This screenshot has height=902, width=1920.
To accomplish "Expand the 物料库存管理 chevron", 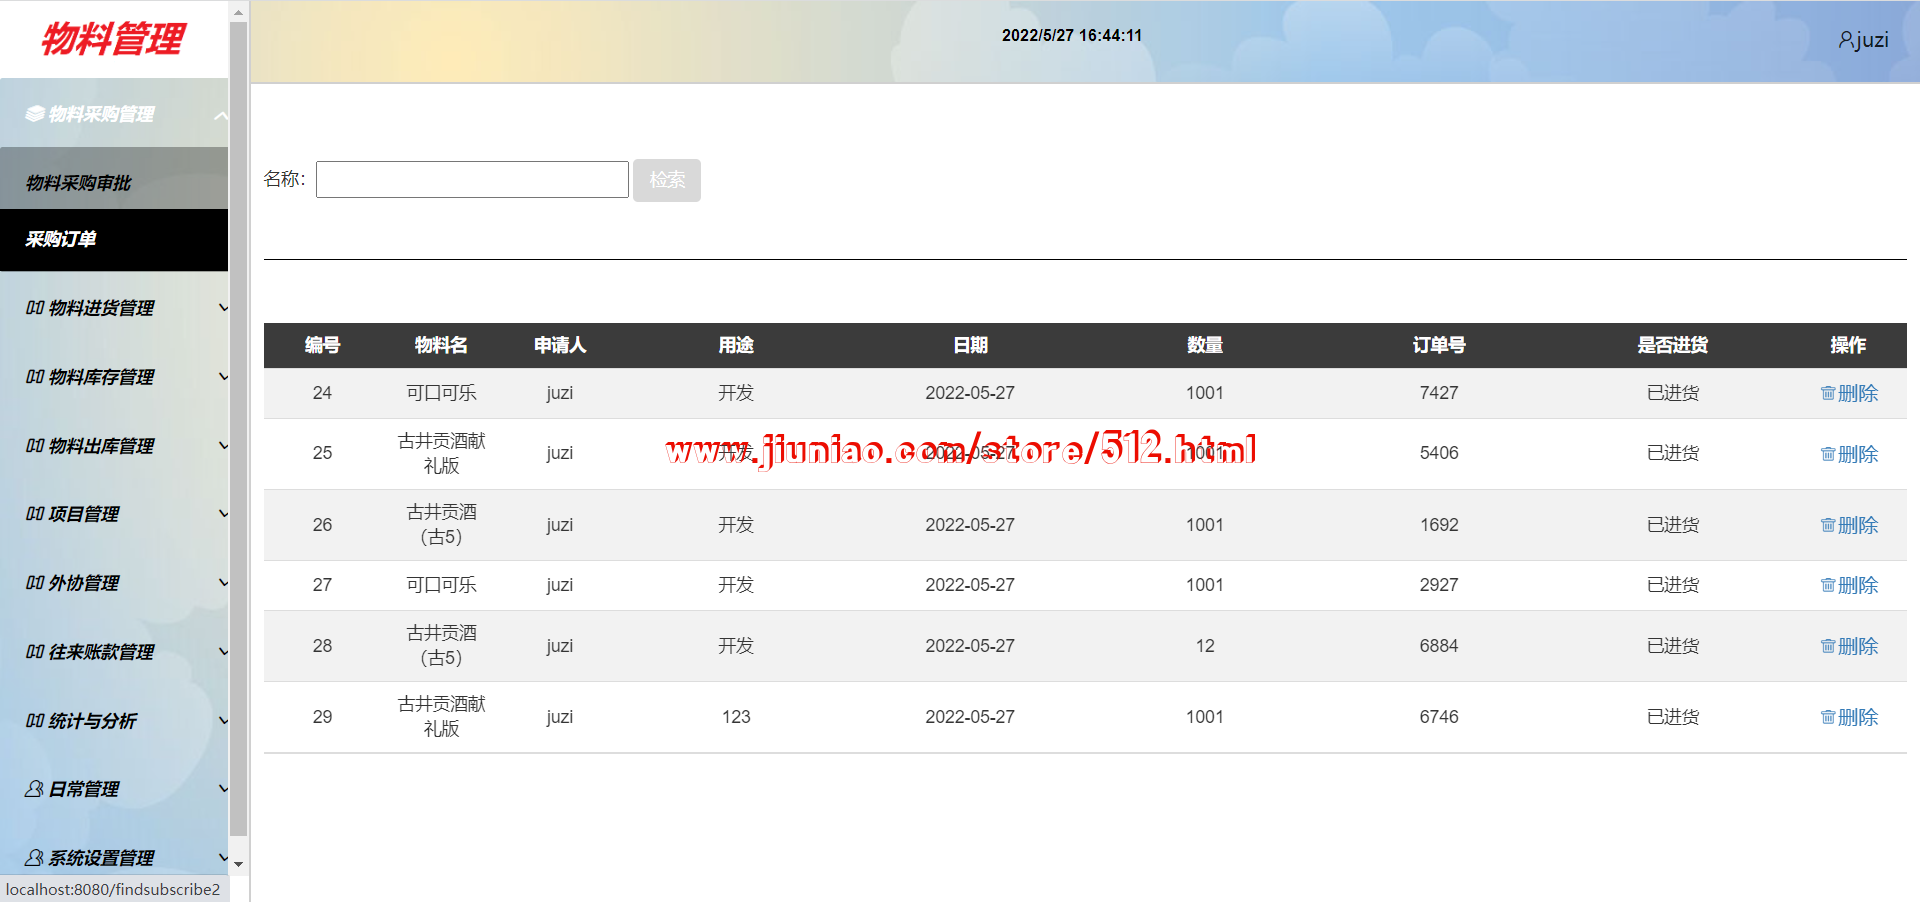I will tap(223, 377).
